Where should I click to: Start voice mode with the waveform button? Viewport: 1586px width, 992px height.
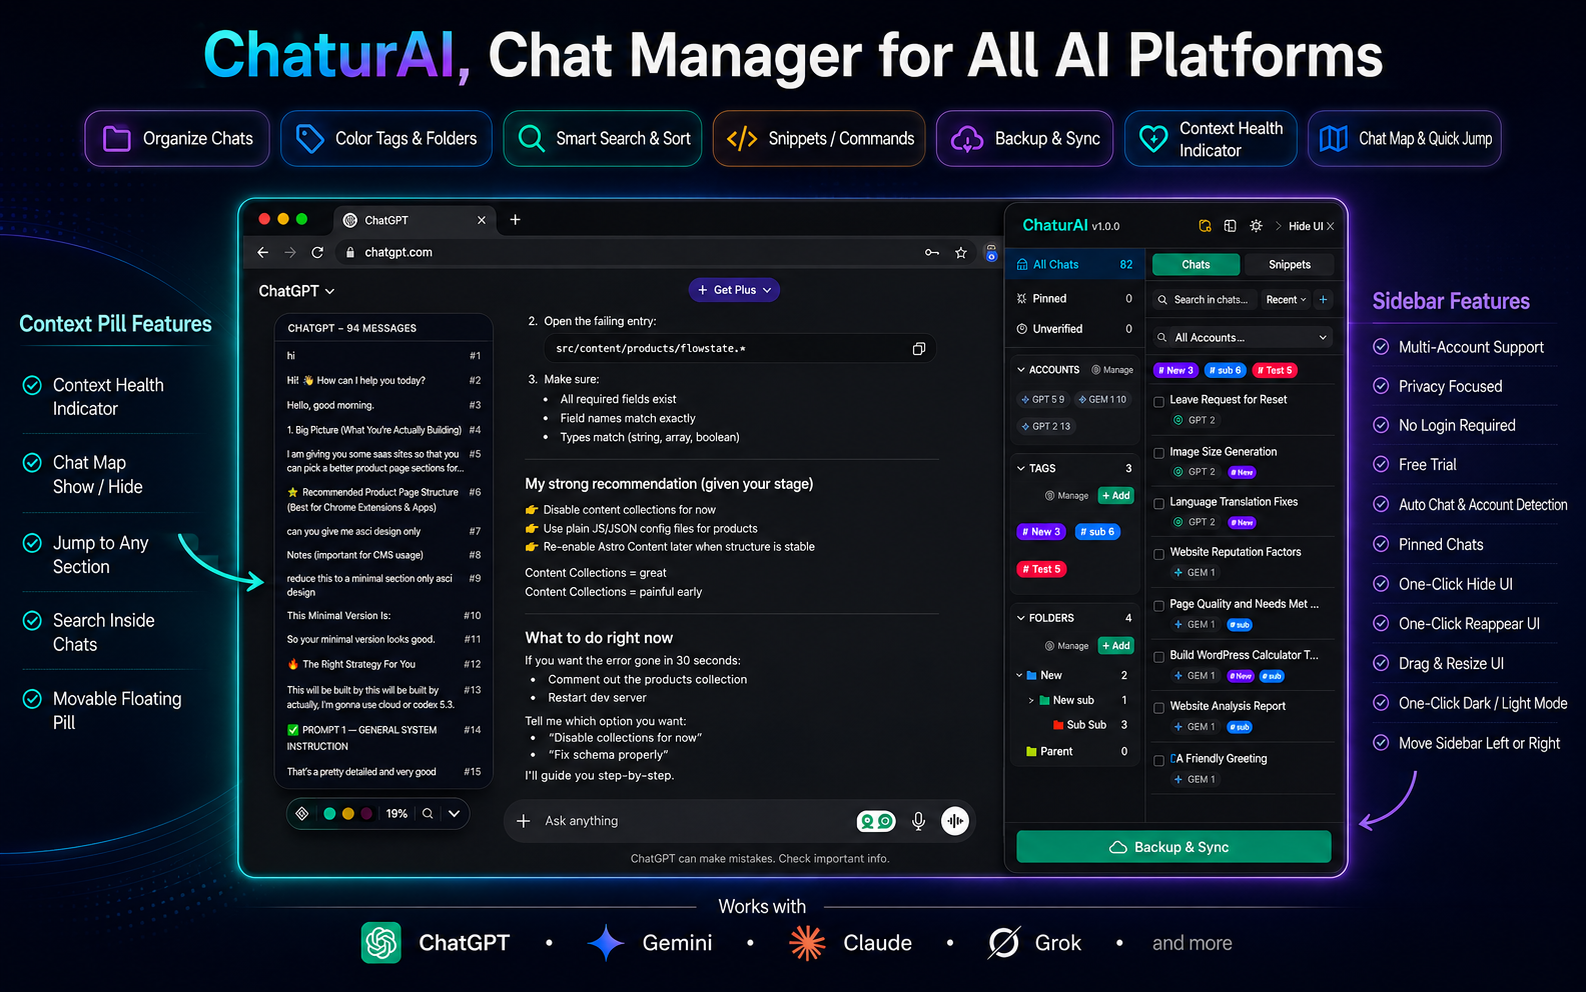click(x=955, y=821)
